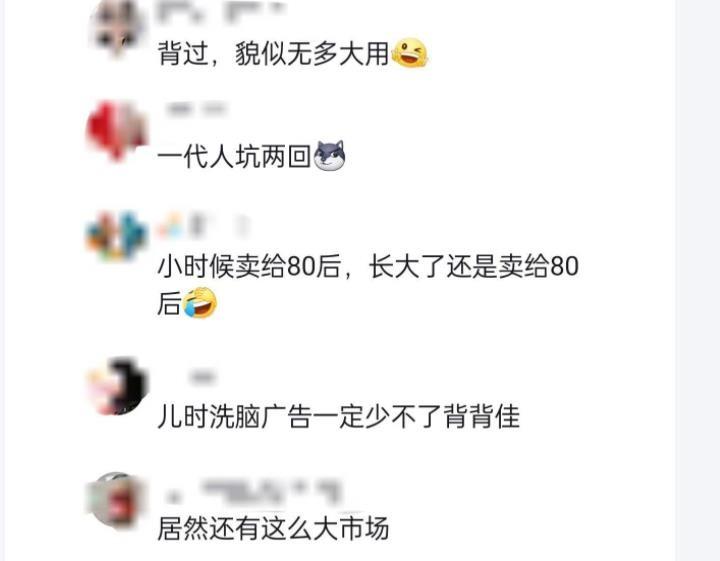The image size is (720, 561).
Task: Open the red avatar beside 一代人坑两回
Action: coord(117,131)
